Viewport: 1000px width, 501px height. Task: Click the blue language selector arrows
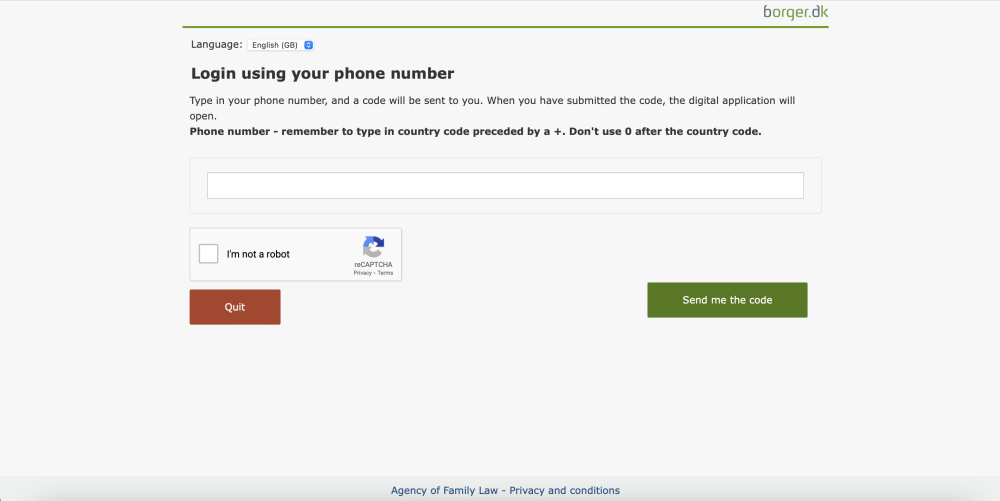click(x=309, y=45)
